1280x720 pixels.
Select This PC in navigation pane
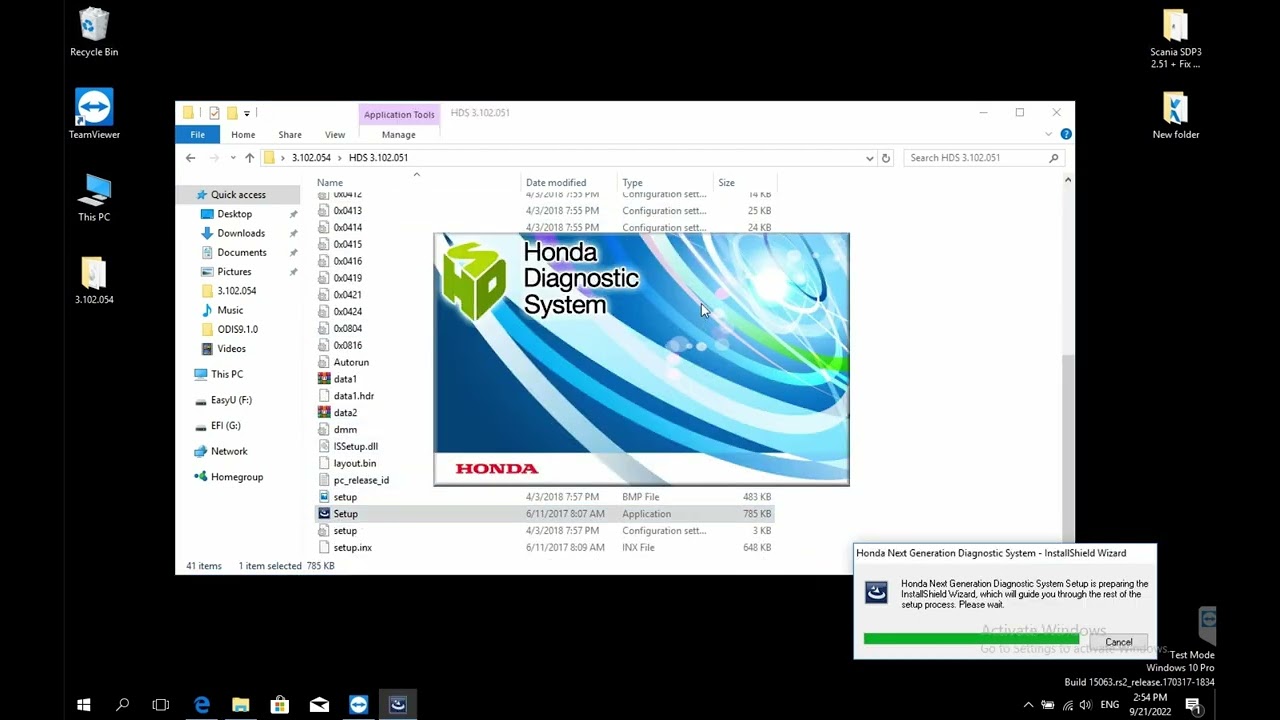coord(227,374)
